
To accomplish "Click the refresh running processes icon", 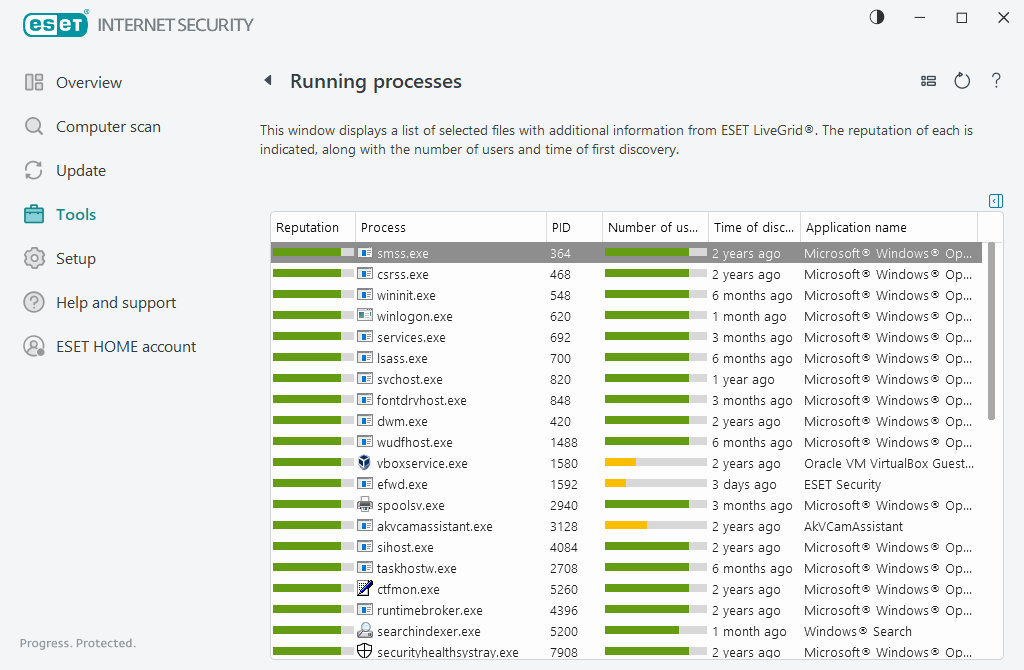I will point(962,81).
